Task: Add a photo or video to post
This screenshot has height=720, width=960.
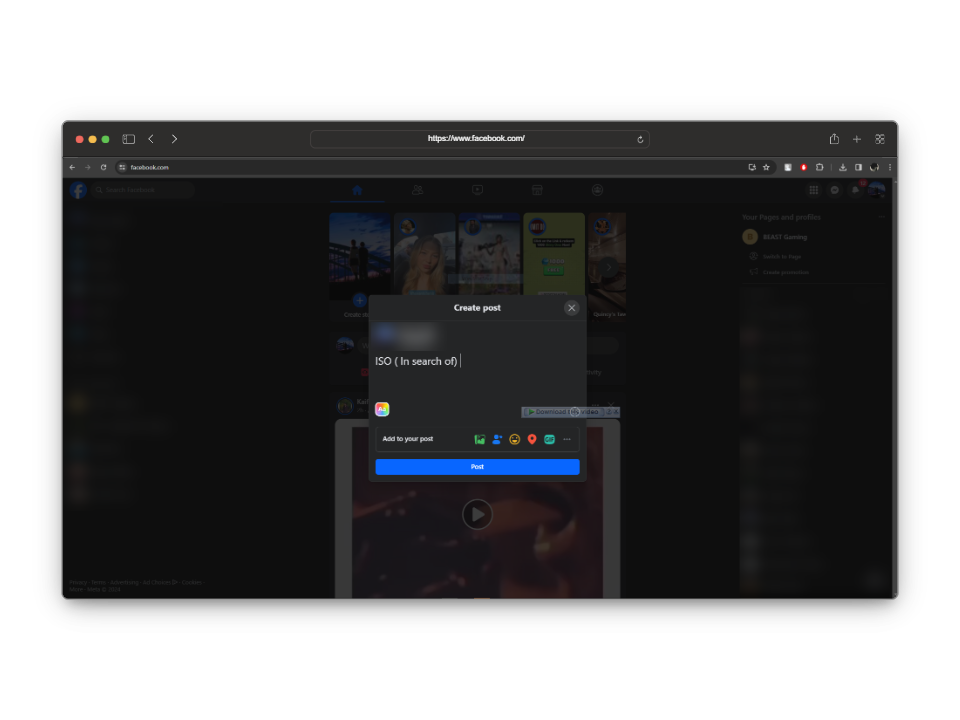Action: [480, 439]
